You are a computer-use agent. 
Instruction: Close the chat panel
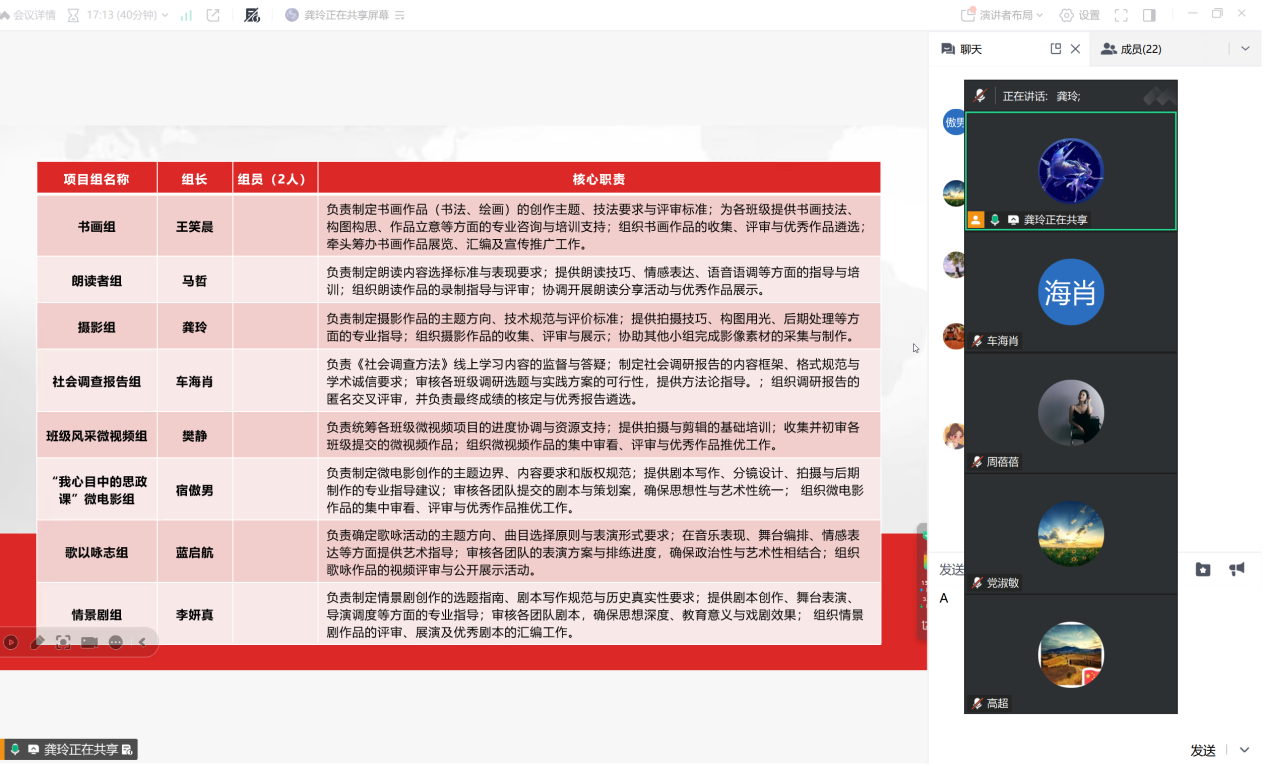1075,49
